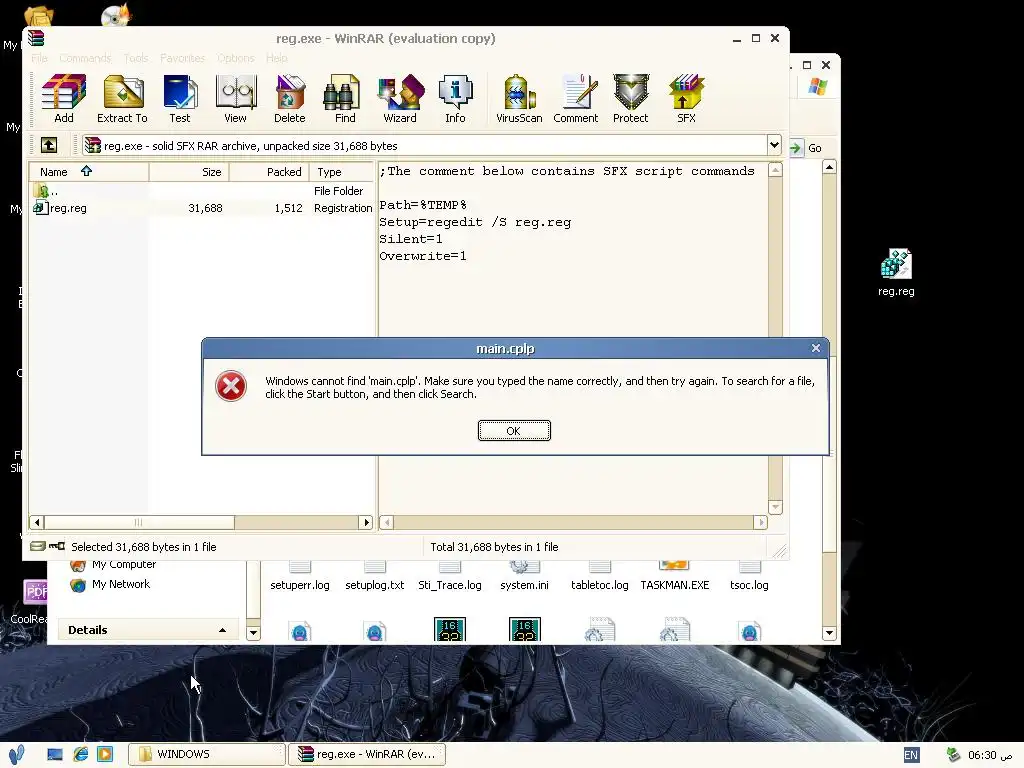Click the Start button on taskbar
The height and width of the screenshot is (768, 1024).
(16, 754)
